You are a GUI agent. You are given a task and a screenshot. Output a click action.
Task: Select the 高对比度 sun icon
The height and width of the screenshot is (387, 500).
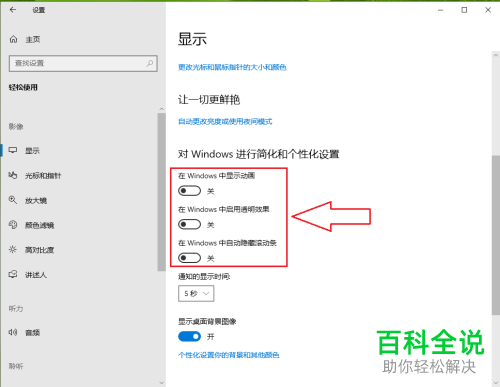coord(13,249)
